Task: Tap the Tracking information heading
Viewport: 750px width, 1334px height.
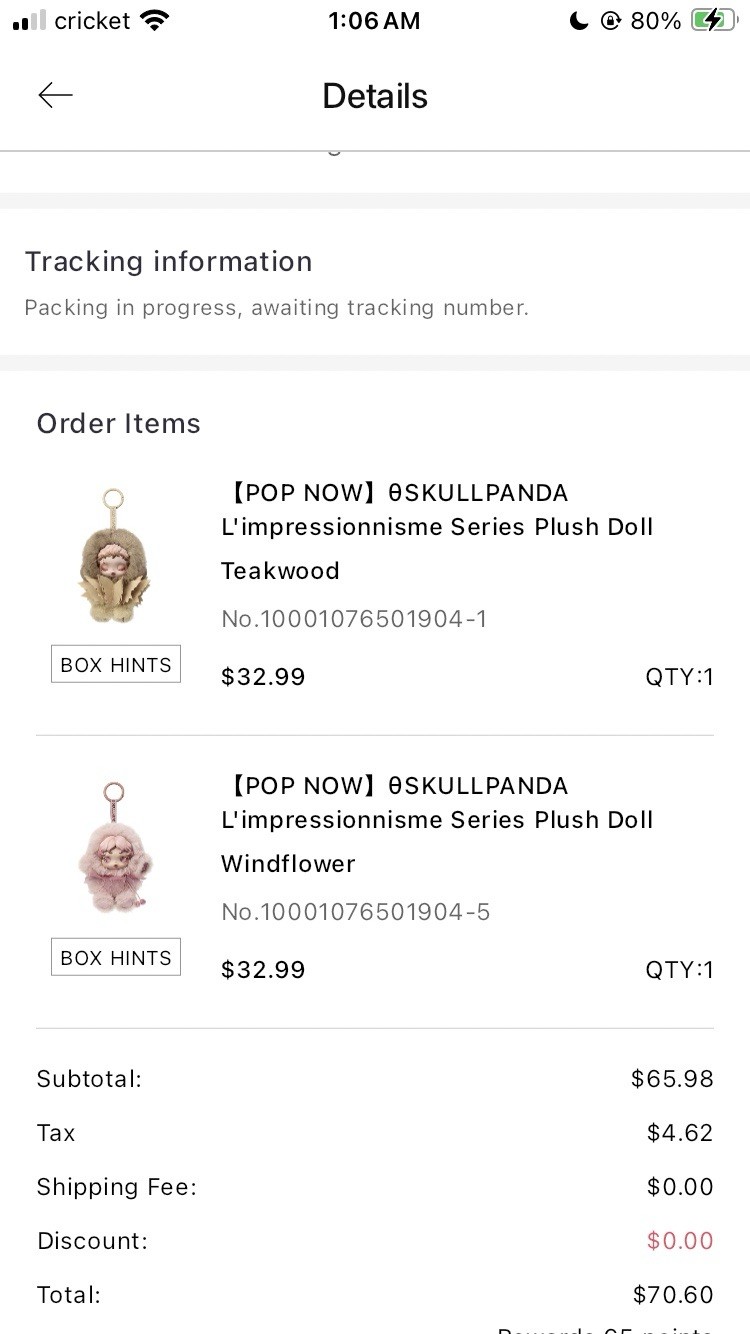Action: point(168,262)
